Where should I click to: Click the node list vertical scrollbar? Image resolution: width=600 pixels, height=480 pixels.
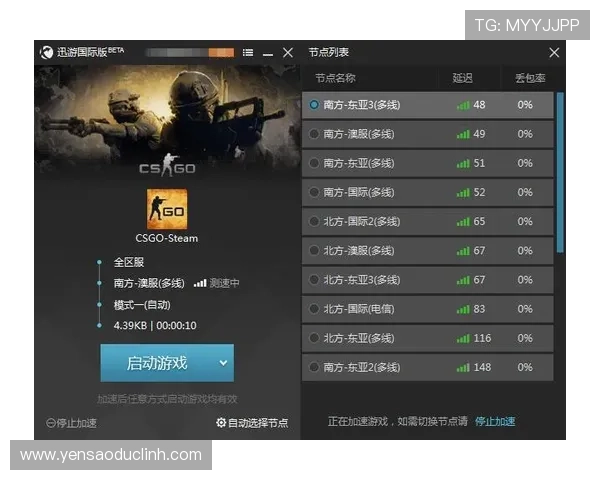point(560,172)
